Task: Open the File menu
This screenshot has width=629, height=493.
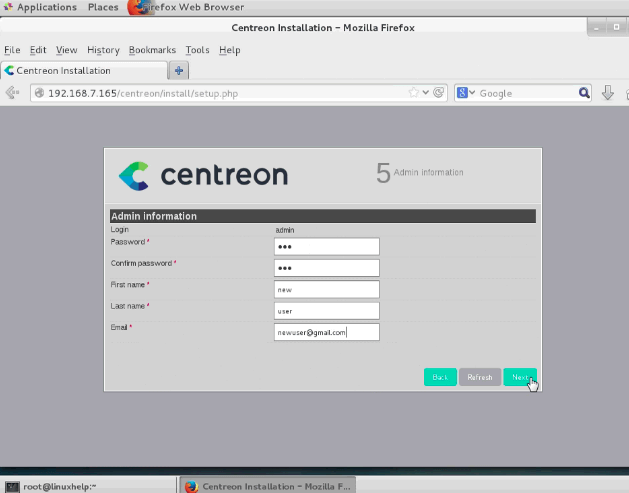Action: (x=12, y=50)
